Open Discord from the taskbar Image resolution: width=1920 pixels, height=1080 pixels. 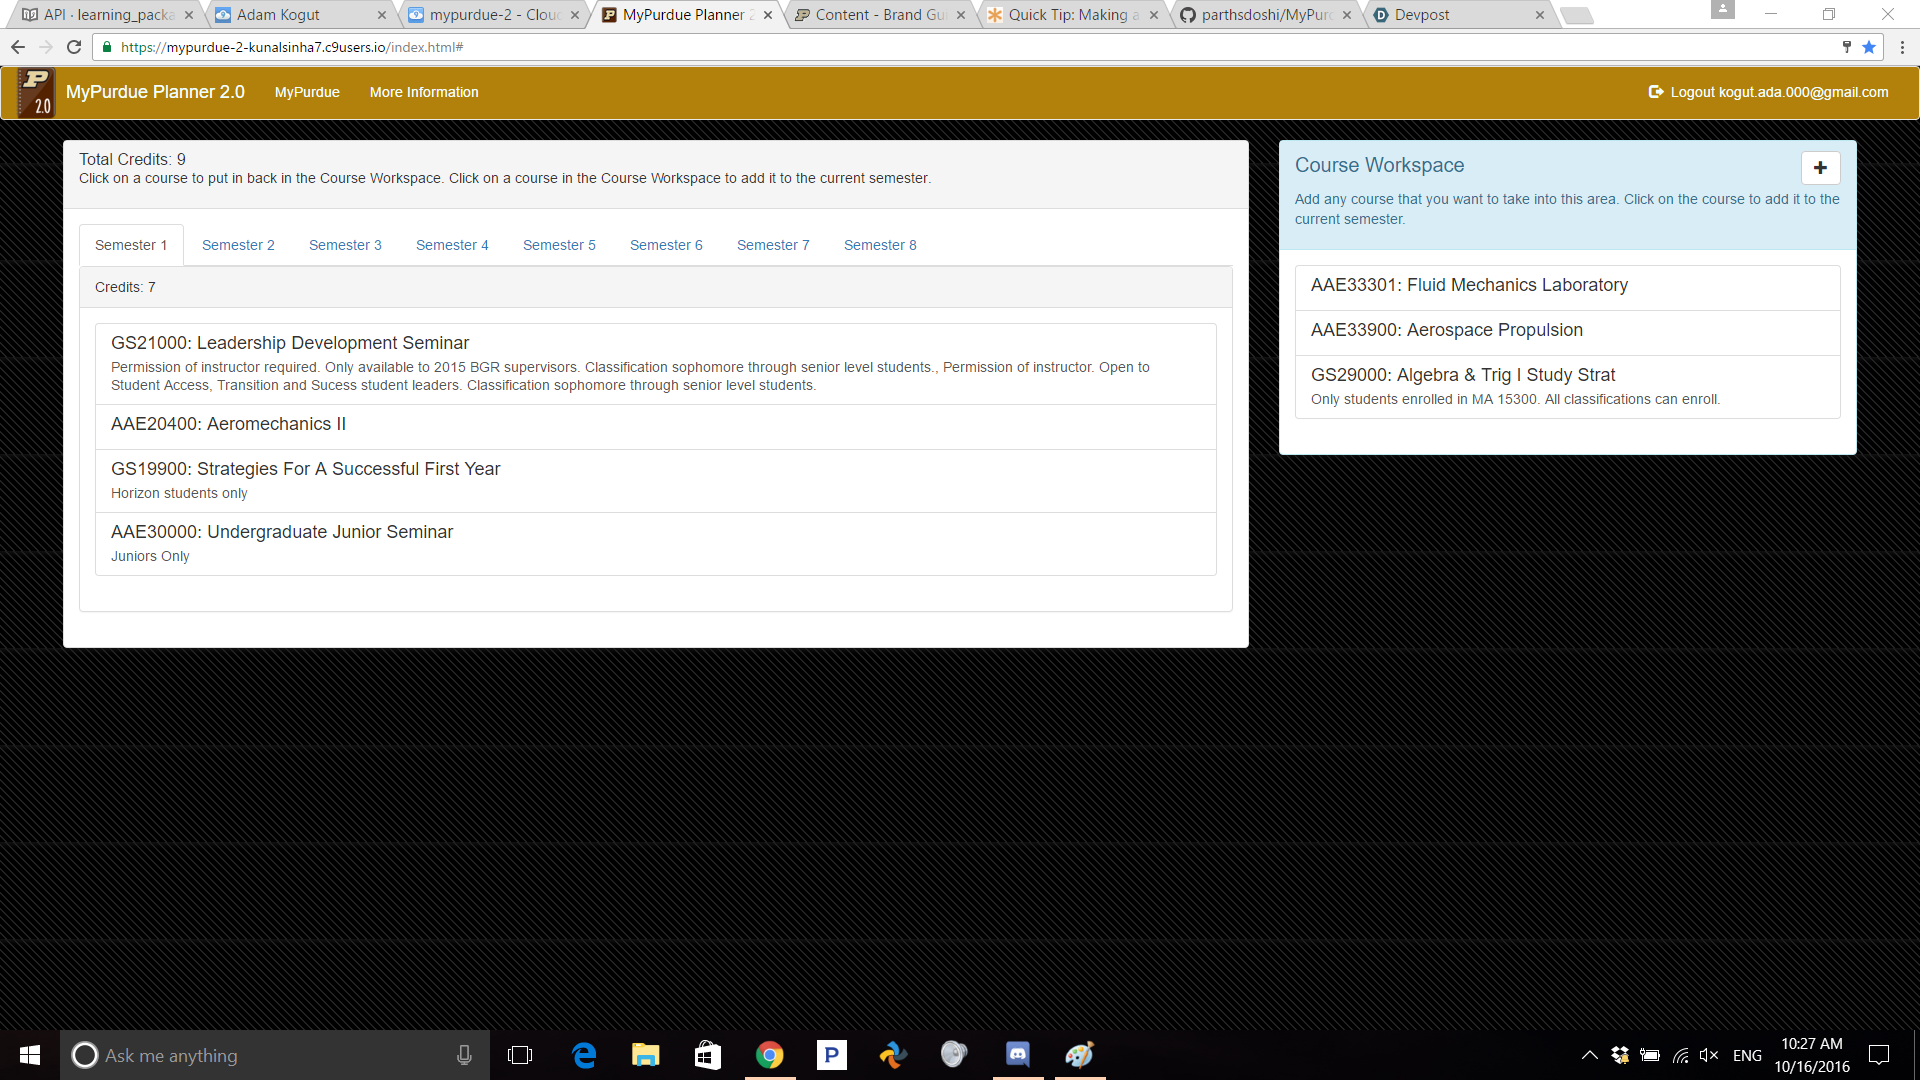[1017, 1055]
